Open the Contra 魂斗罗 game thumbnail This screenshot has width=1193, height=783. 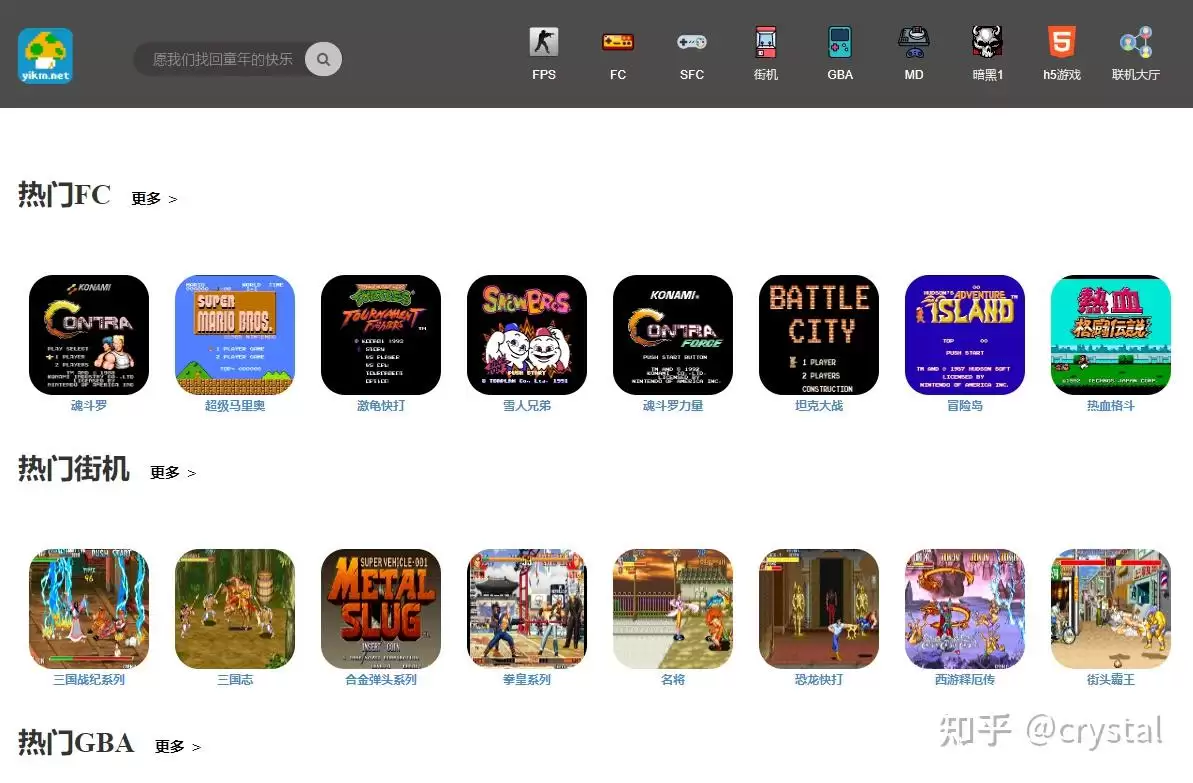(89, 335)
